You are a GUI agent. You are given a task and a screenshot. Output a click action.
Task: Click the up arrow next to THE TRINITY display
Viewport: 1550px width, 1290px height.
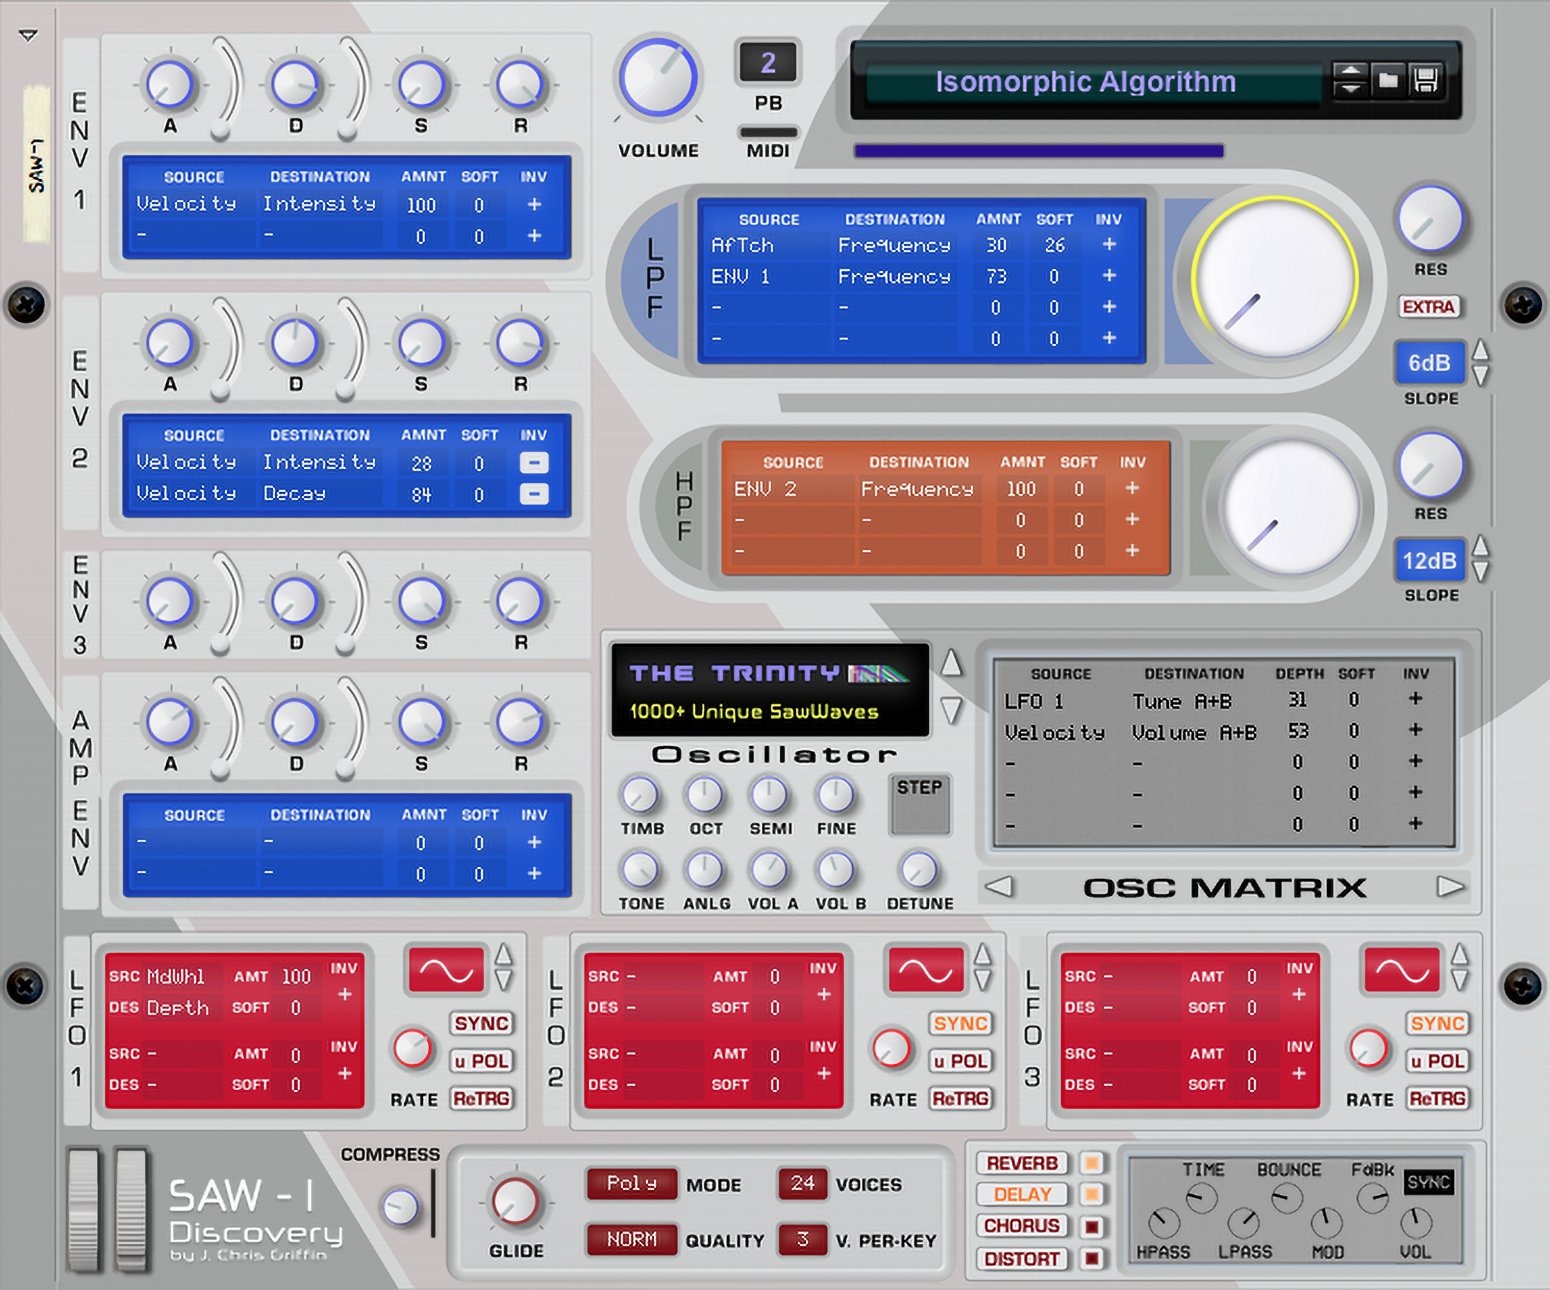[x=950, y=663]
